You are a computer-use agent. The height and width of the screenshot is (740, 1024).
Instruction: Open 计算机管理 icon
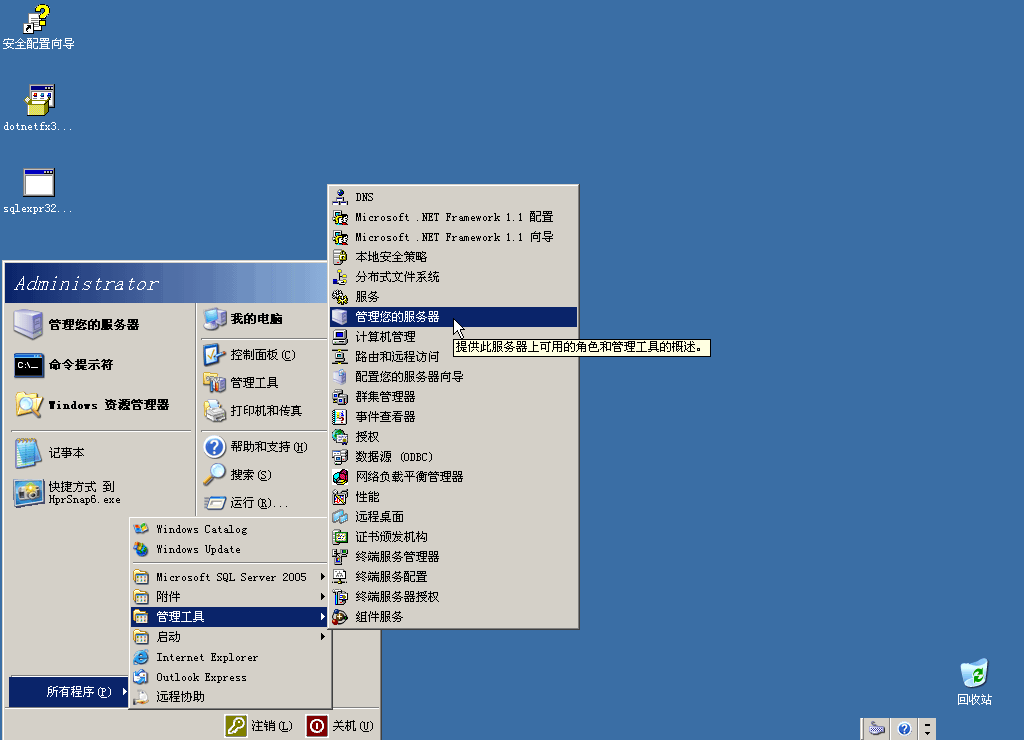tap(340, 337)
